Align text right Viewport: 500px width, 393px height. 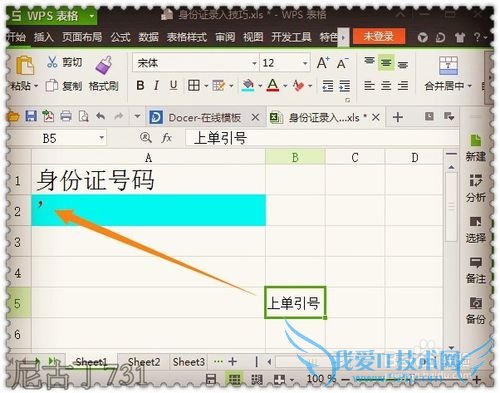tap(403, 86)
